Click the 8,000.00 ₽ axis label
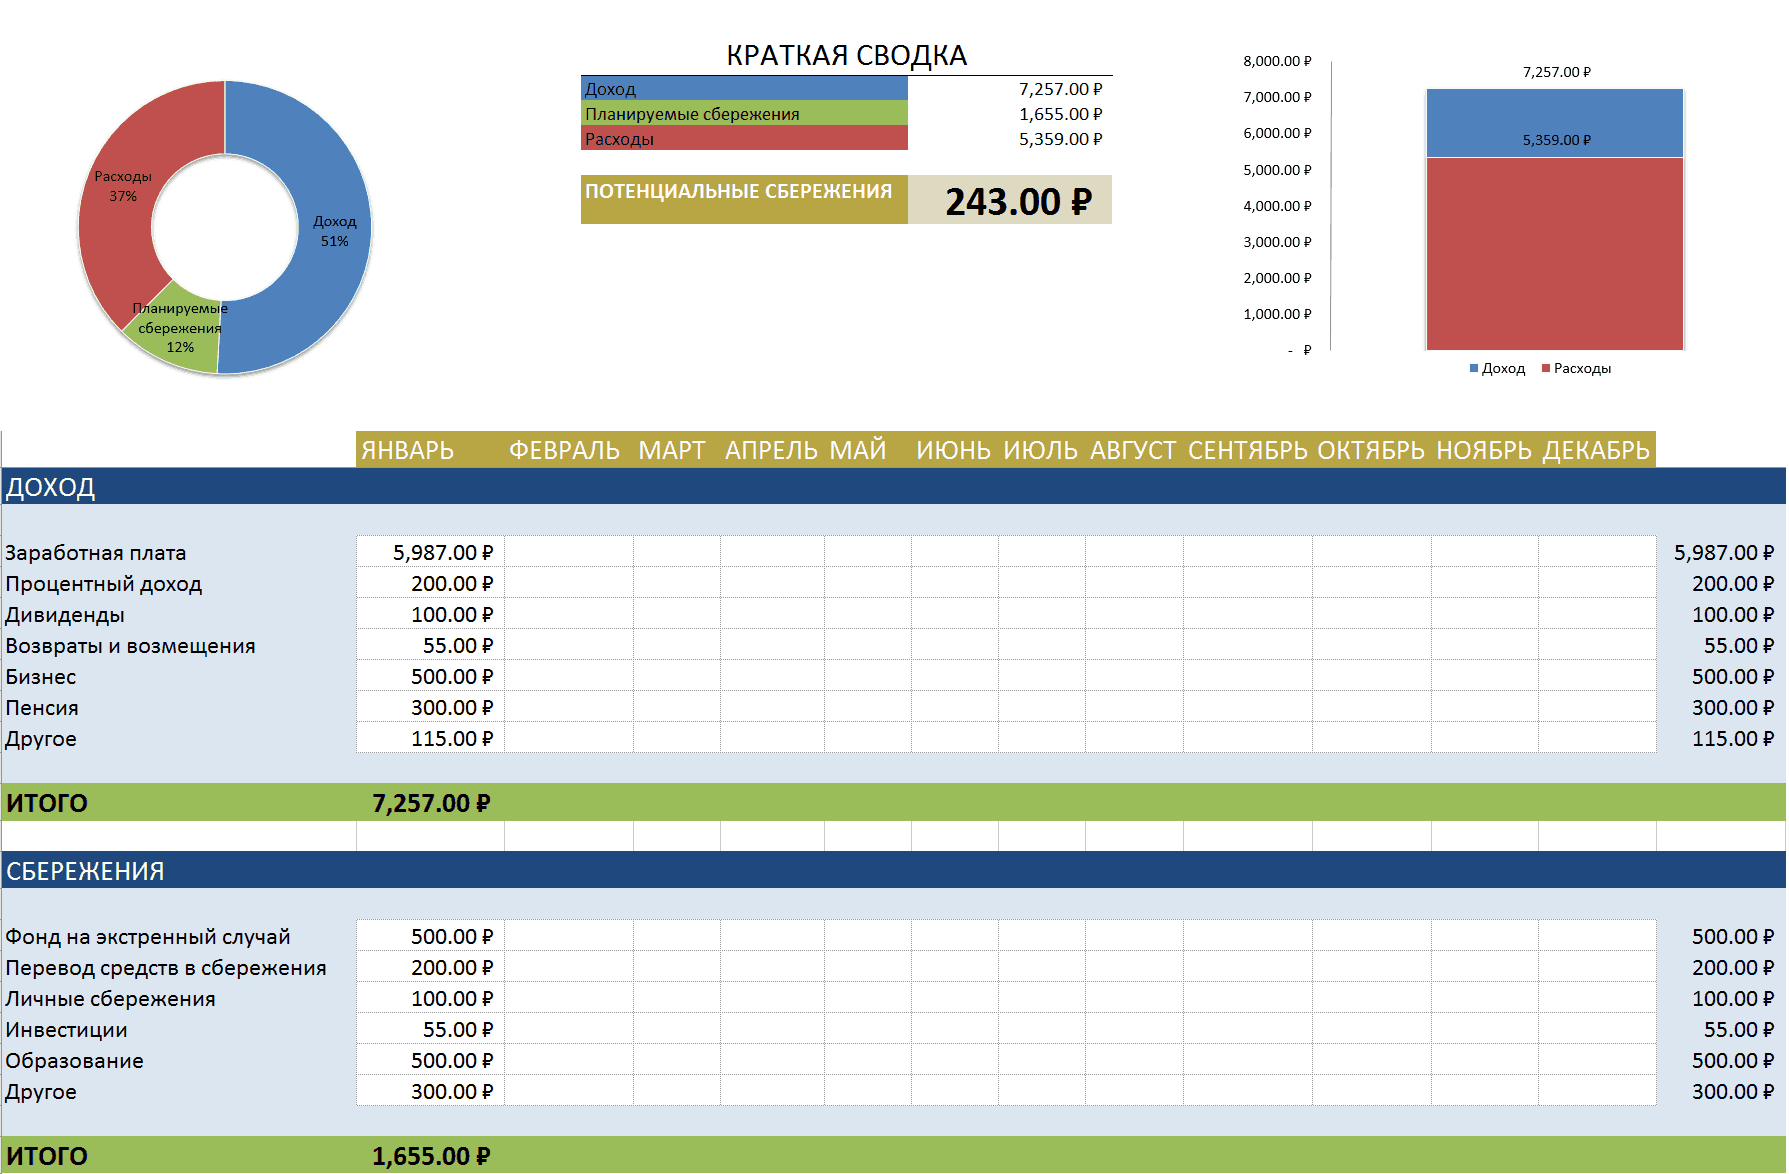The image size is (1789, 1174). point(1277,61)
